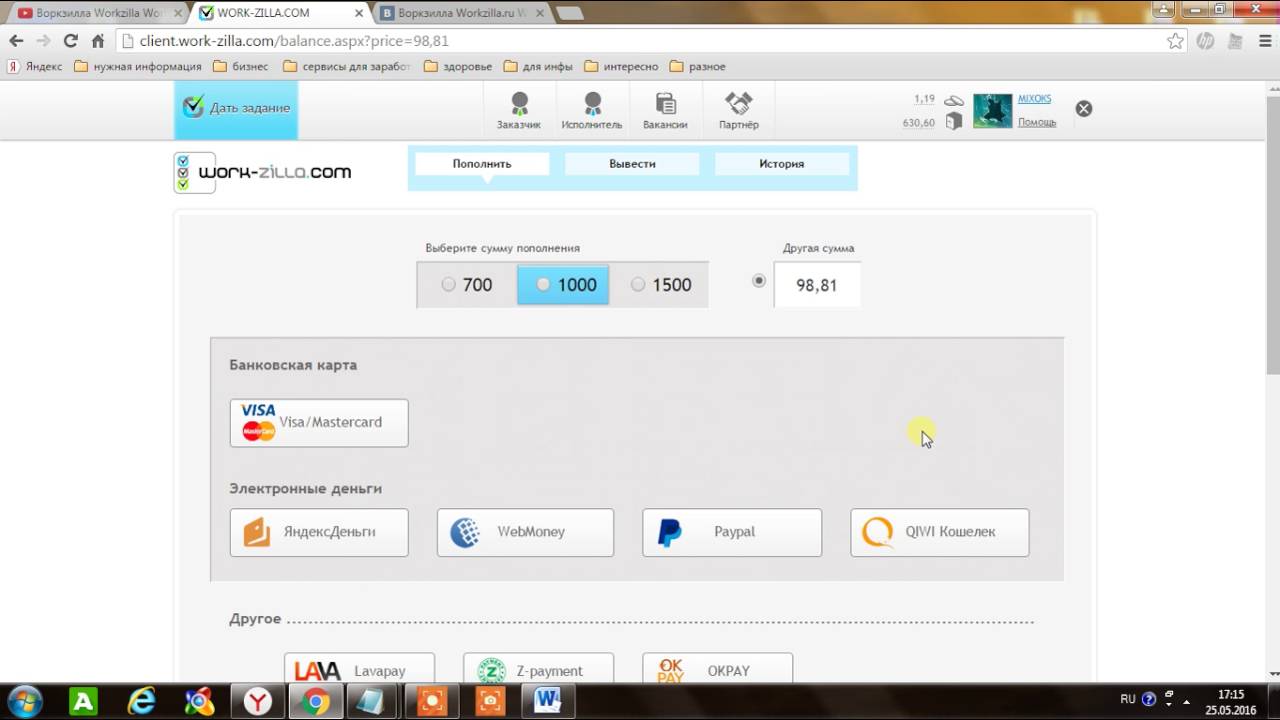Select the WORK-ZILLA.COM browser tab
The height and width of the screenshot is (720, 1280).
[x=278, y=13]
